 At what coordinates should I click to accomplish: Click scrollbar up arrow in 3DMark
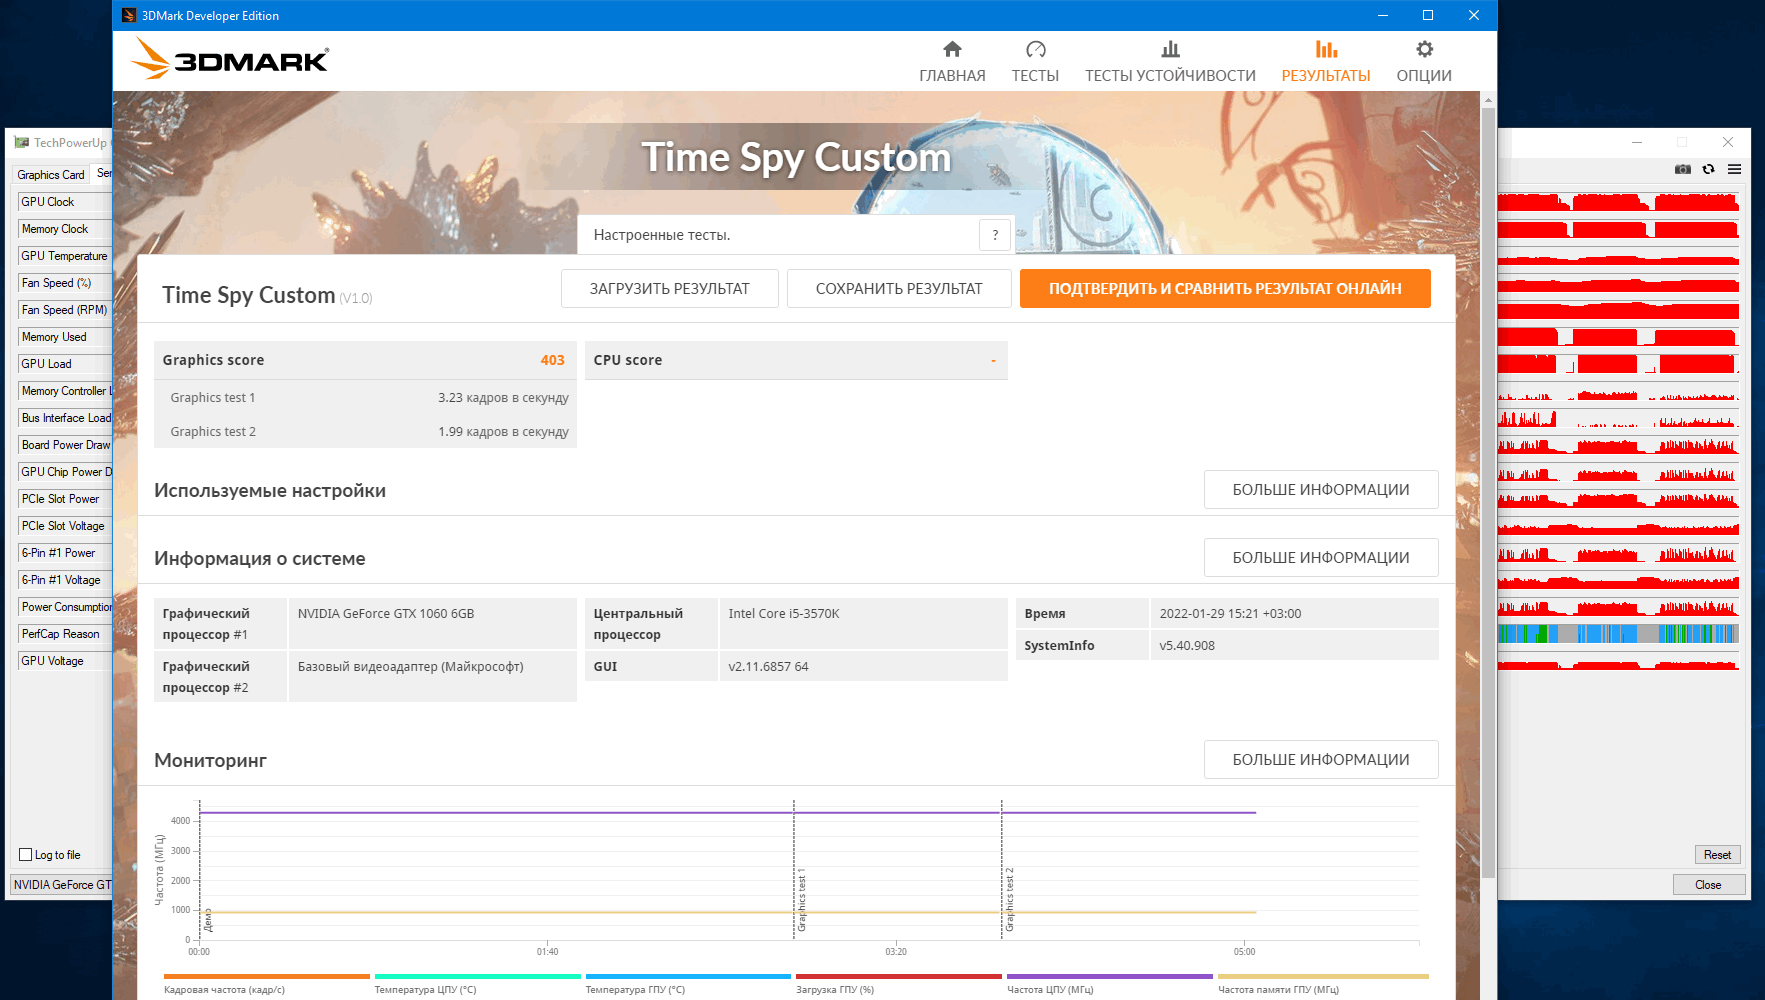click(1488, 99)
